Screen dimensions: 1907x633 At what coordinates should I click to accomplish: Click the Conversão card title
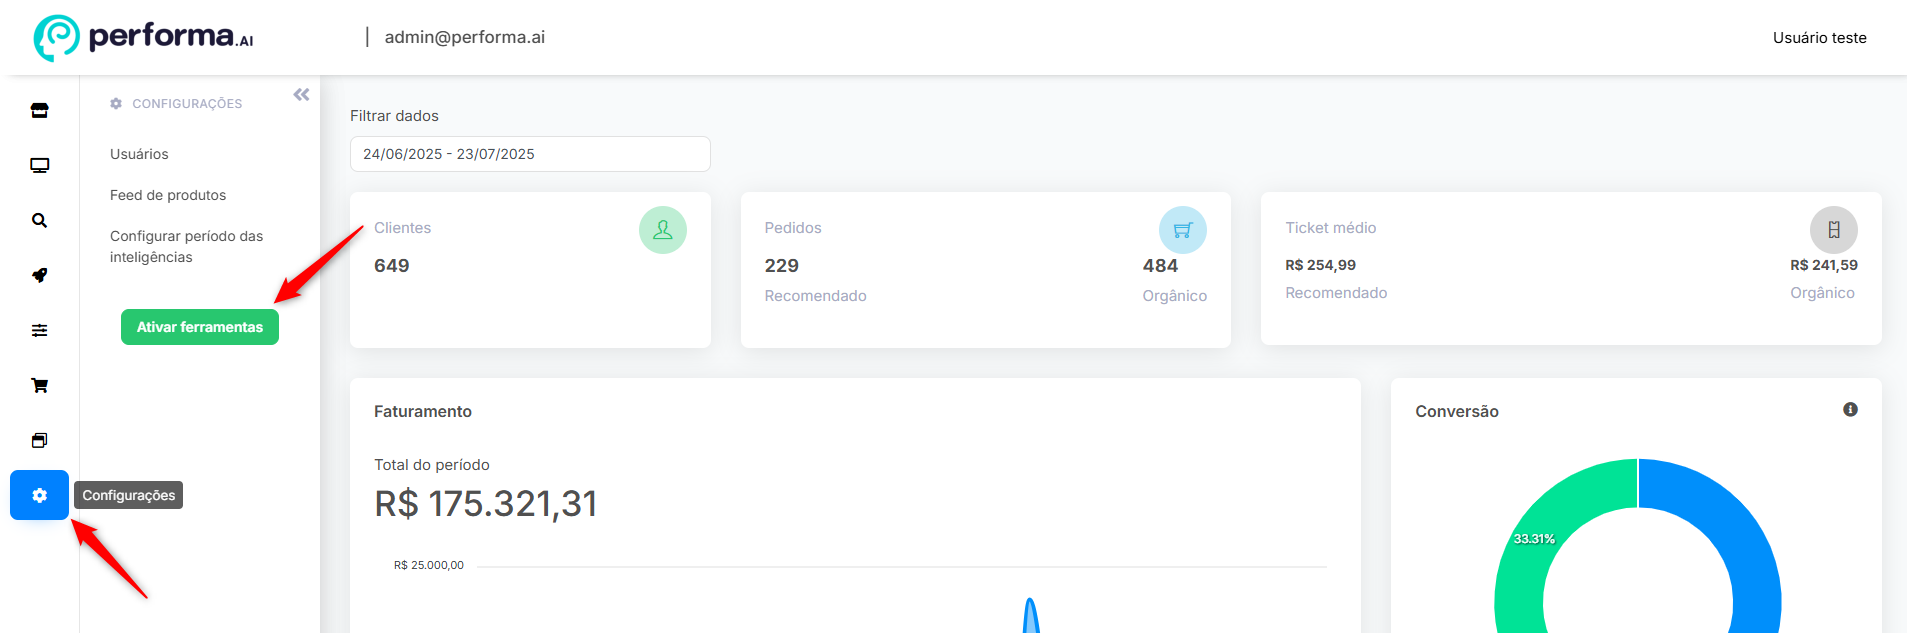tap(1457, 412)
